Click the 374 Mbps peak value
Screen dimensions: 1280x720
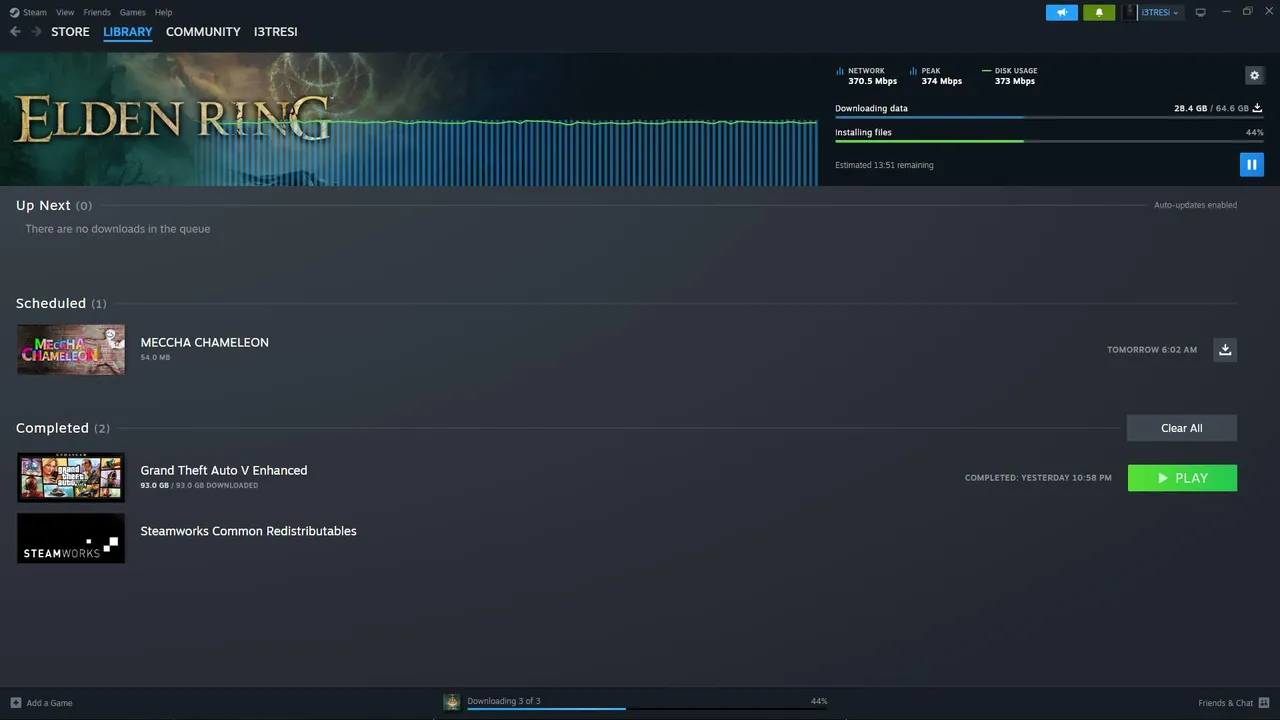coord(942,81)
